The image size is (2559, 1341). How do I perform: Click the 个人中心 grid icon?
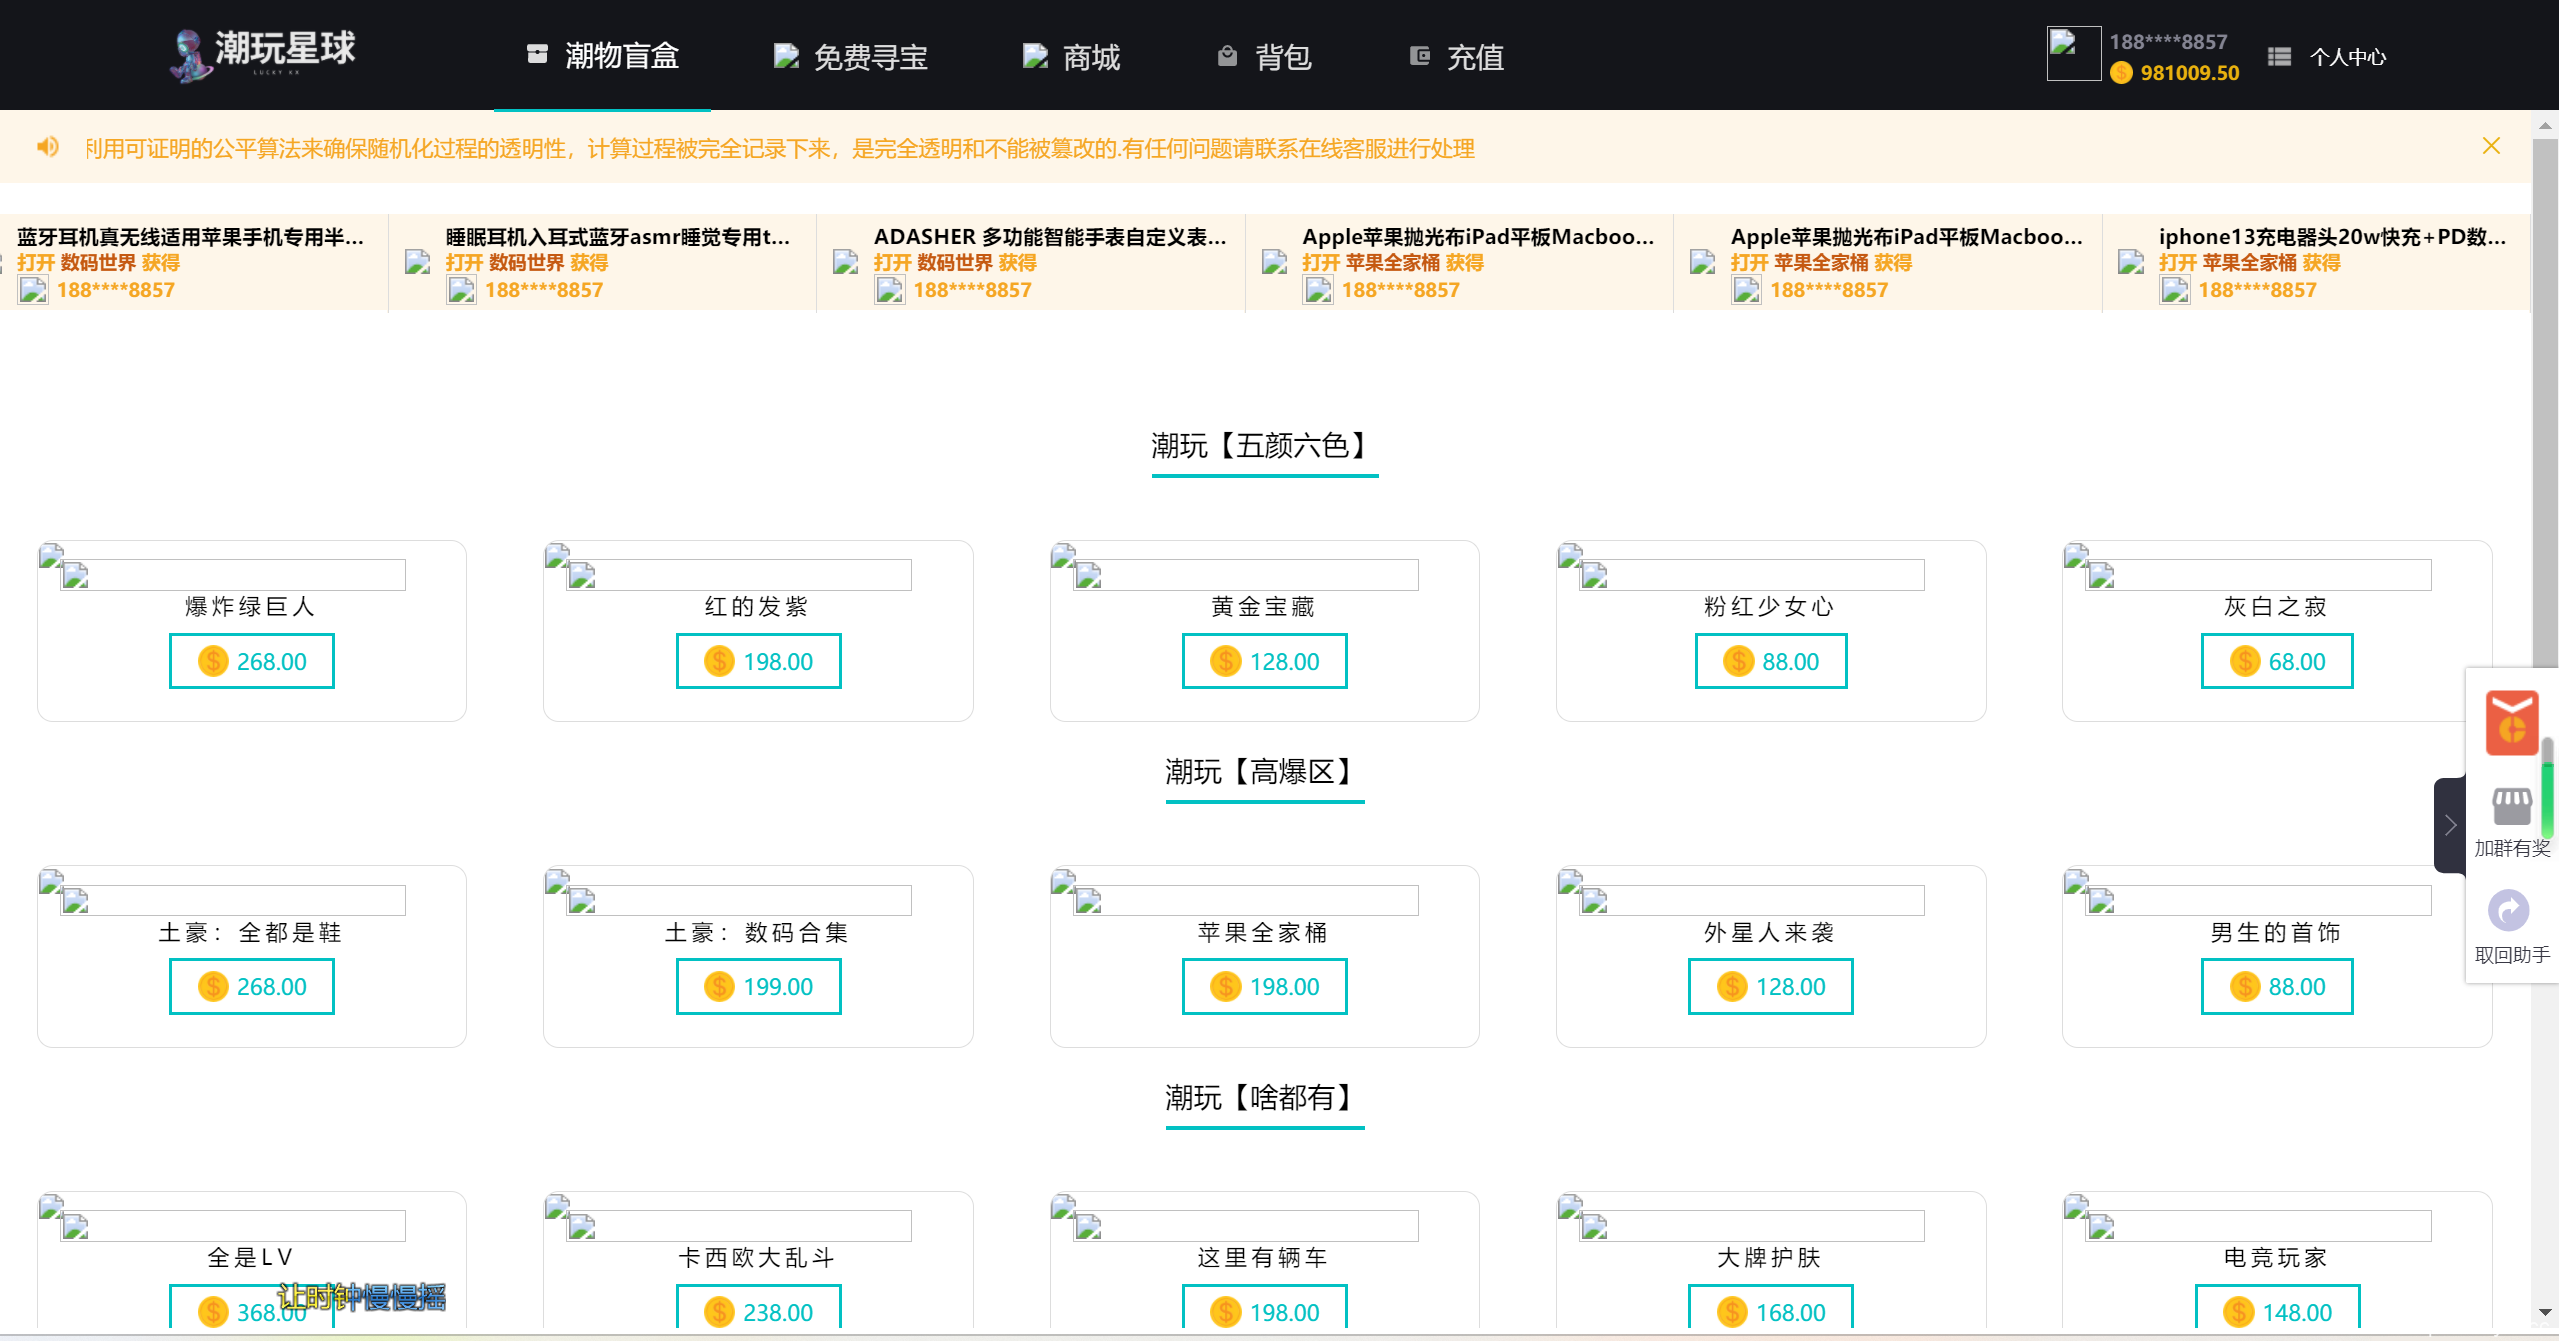pos(2281,57)
